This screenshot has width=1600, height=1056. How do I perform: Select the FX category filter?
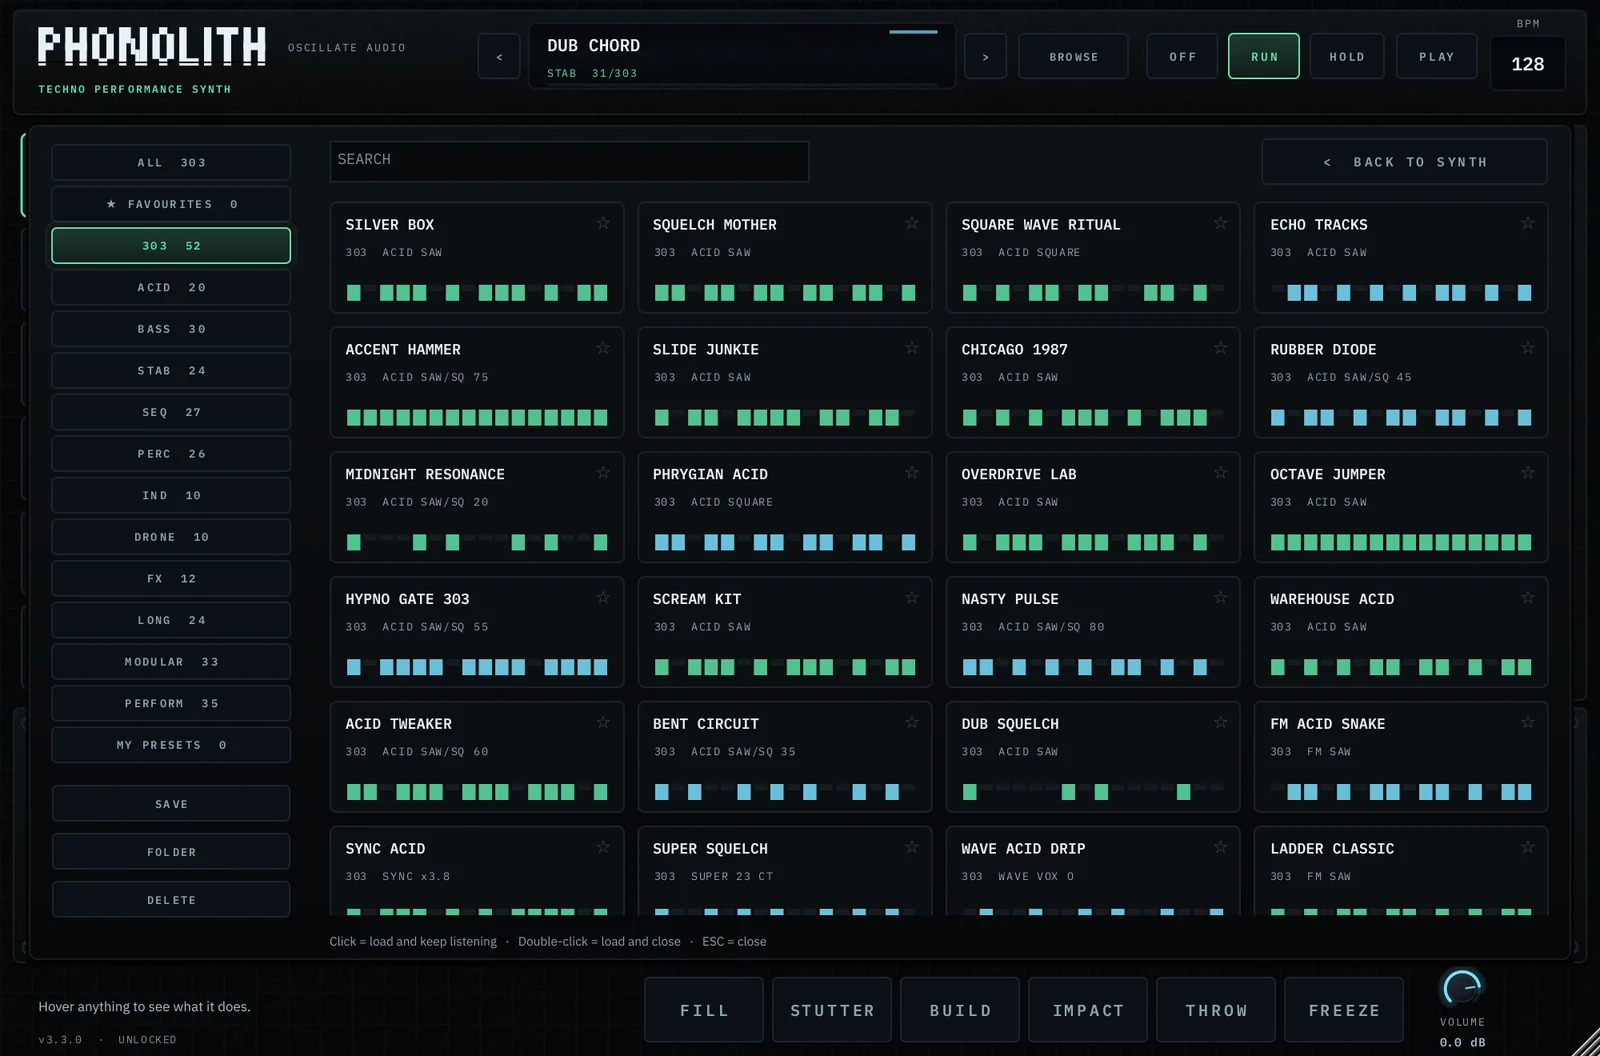point(171,578)
